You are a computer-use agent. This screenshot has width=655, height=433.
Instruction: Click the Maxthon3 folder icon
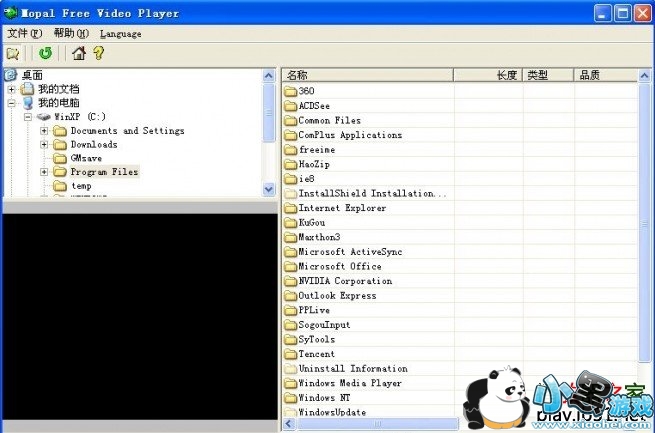[x=290, y=237]
